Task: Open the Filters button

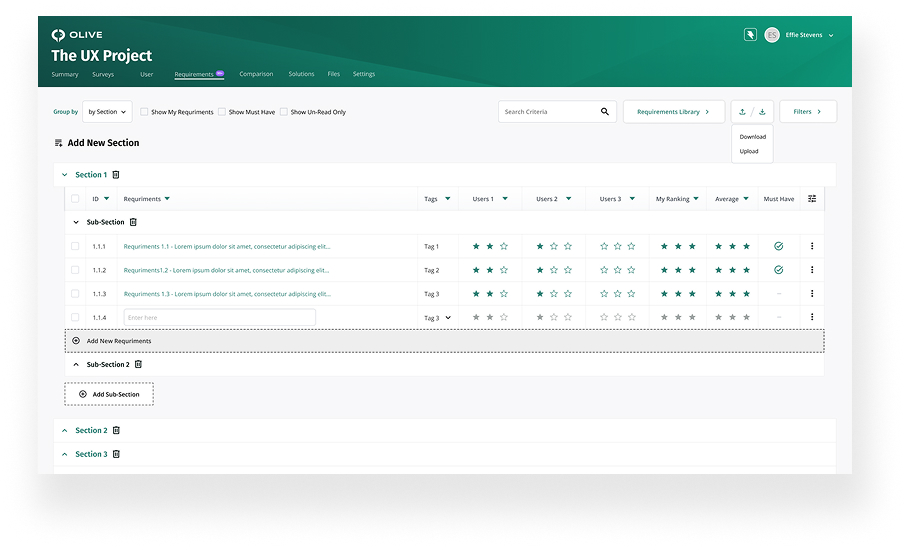Action: click(808, 112)
